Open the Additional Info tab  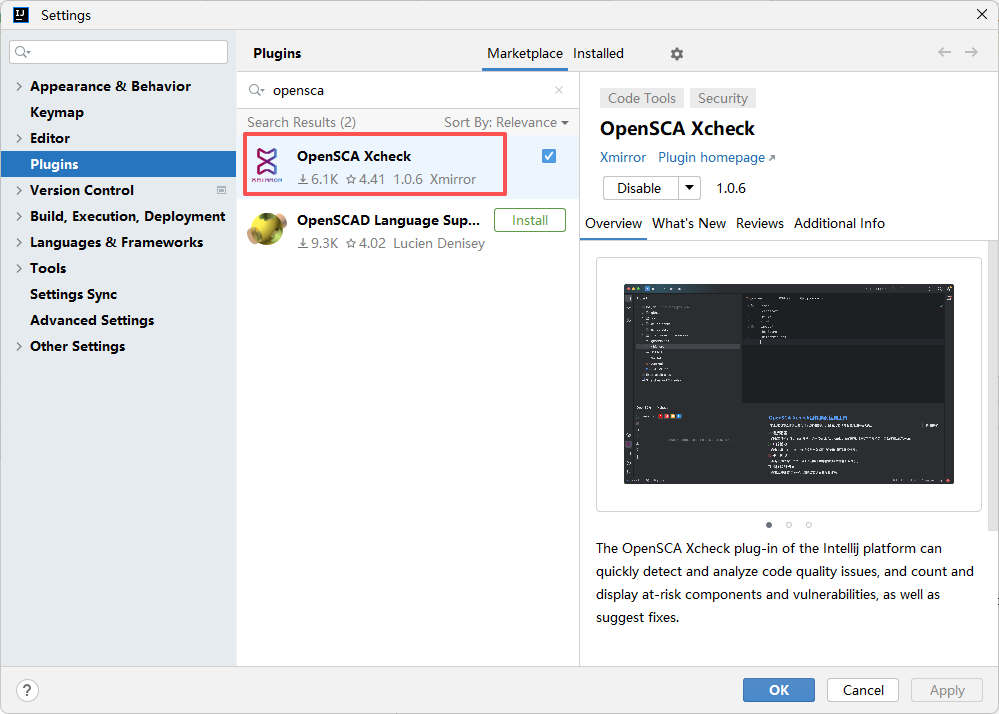(839, 224)
